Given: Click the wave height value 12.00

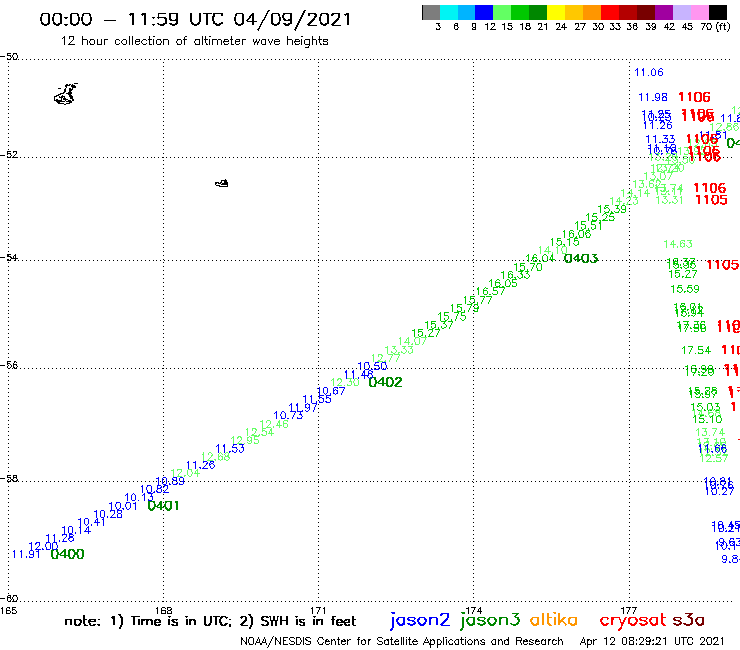Looking at the screenshot, I should coord(43,546).
